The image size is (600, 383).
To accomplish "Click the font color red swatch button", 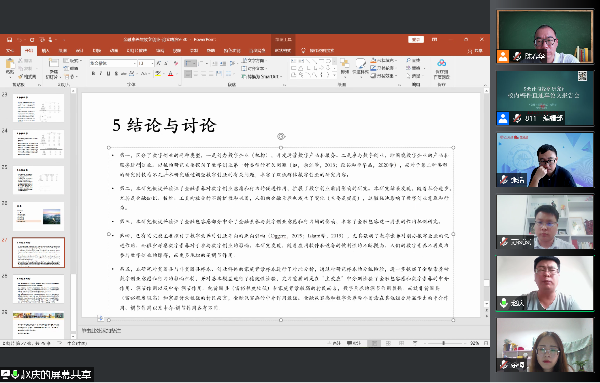I will click(171, 73).
